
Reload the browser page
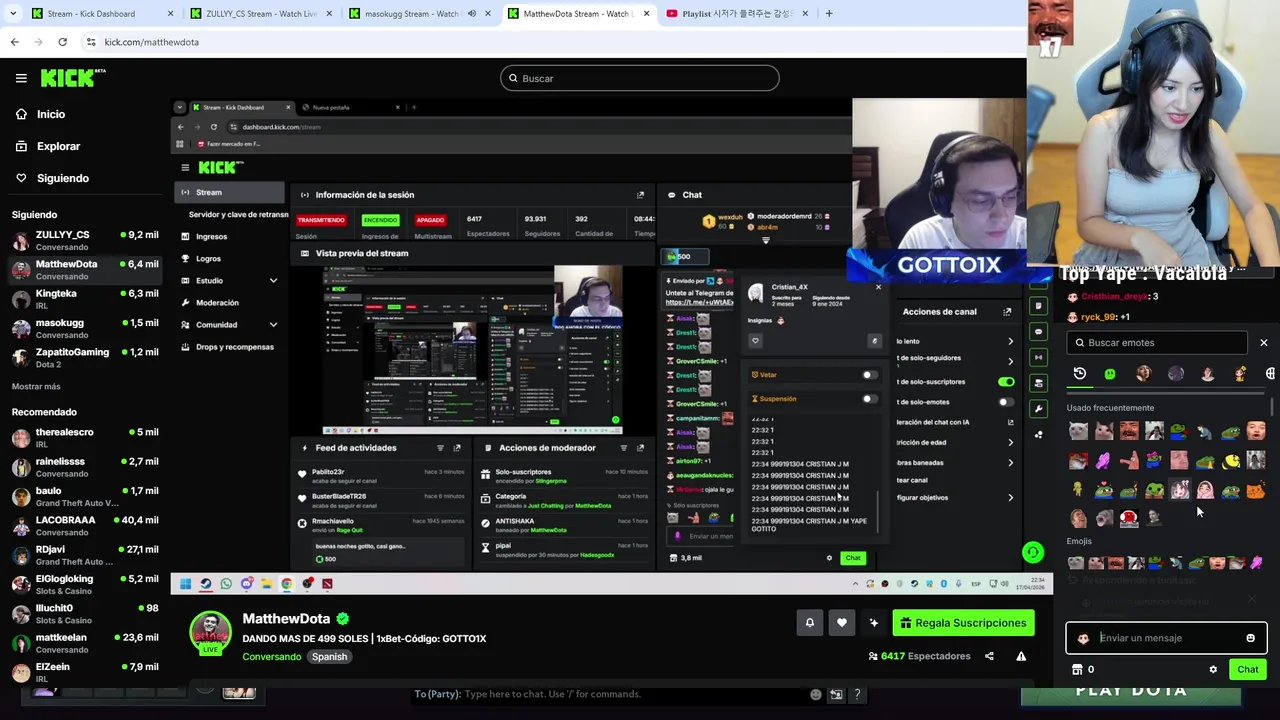[62, 42]
